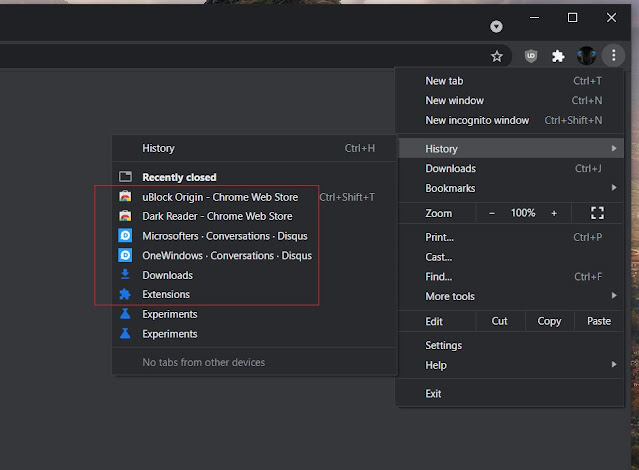Reopen Microsofters Conversations Disqus tab

pyautogui.click(x=254, y=236)
